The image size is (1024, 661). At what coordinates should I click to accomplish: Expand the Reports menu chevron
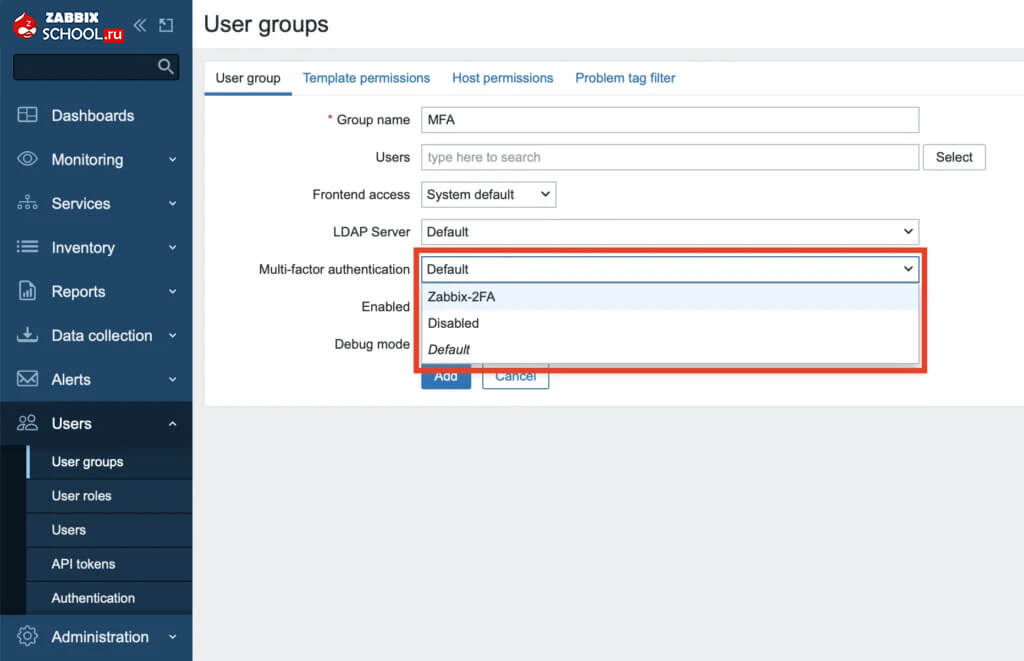(172, 291)
